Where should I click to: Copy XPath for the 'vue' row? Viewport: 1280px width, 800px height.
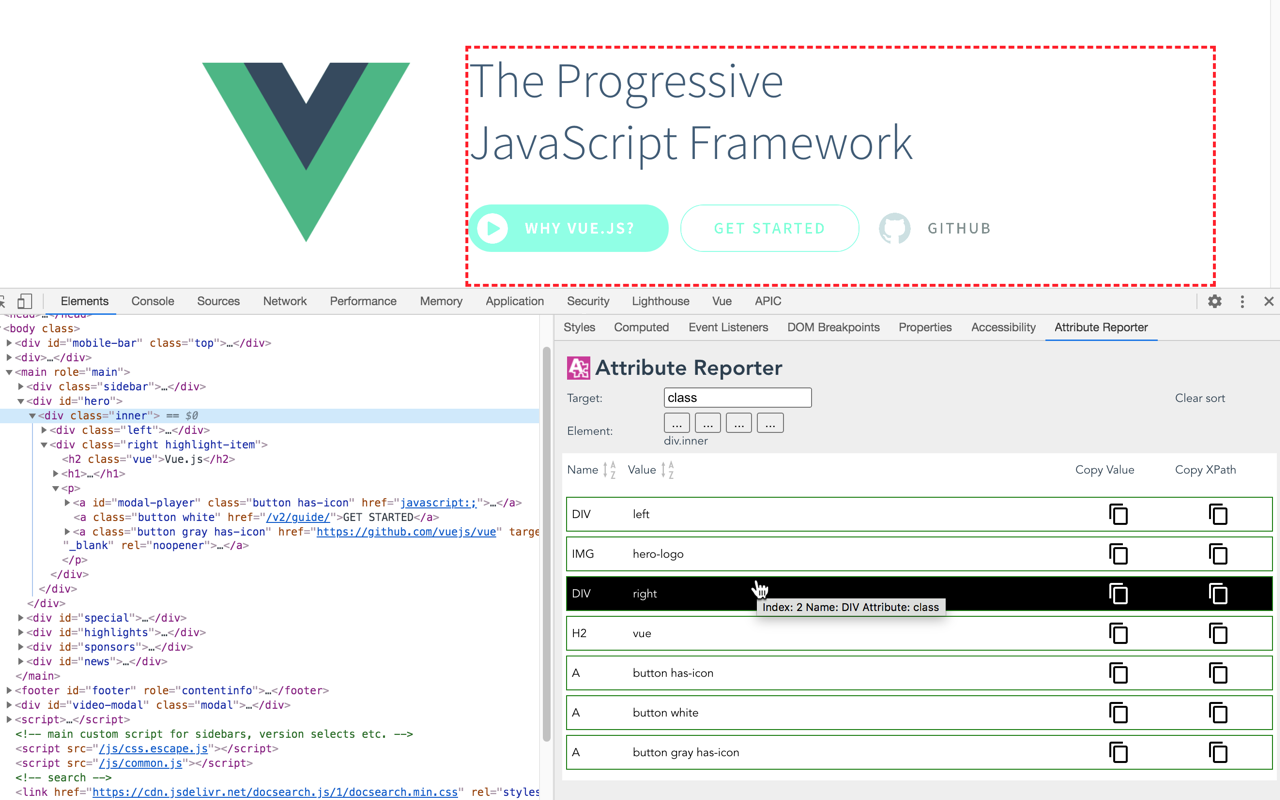click(1218, 633)
